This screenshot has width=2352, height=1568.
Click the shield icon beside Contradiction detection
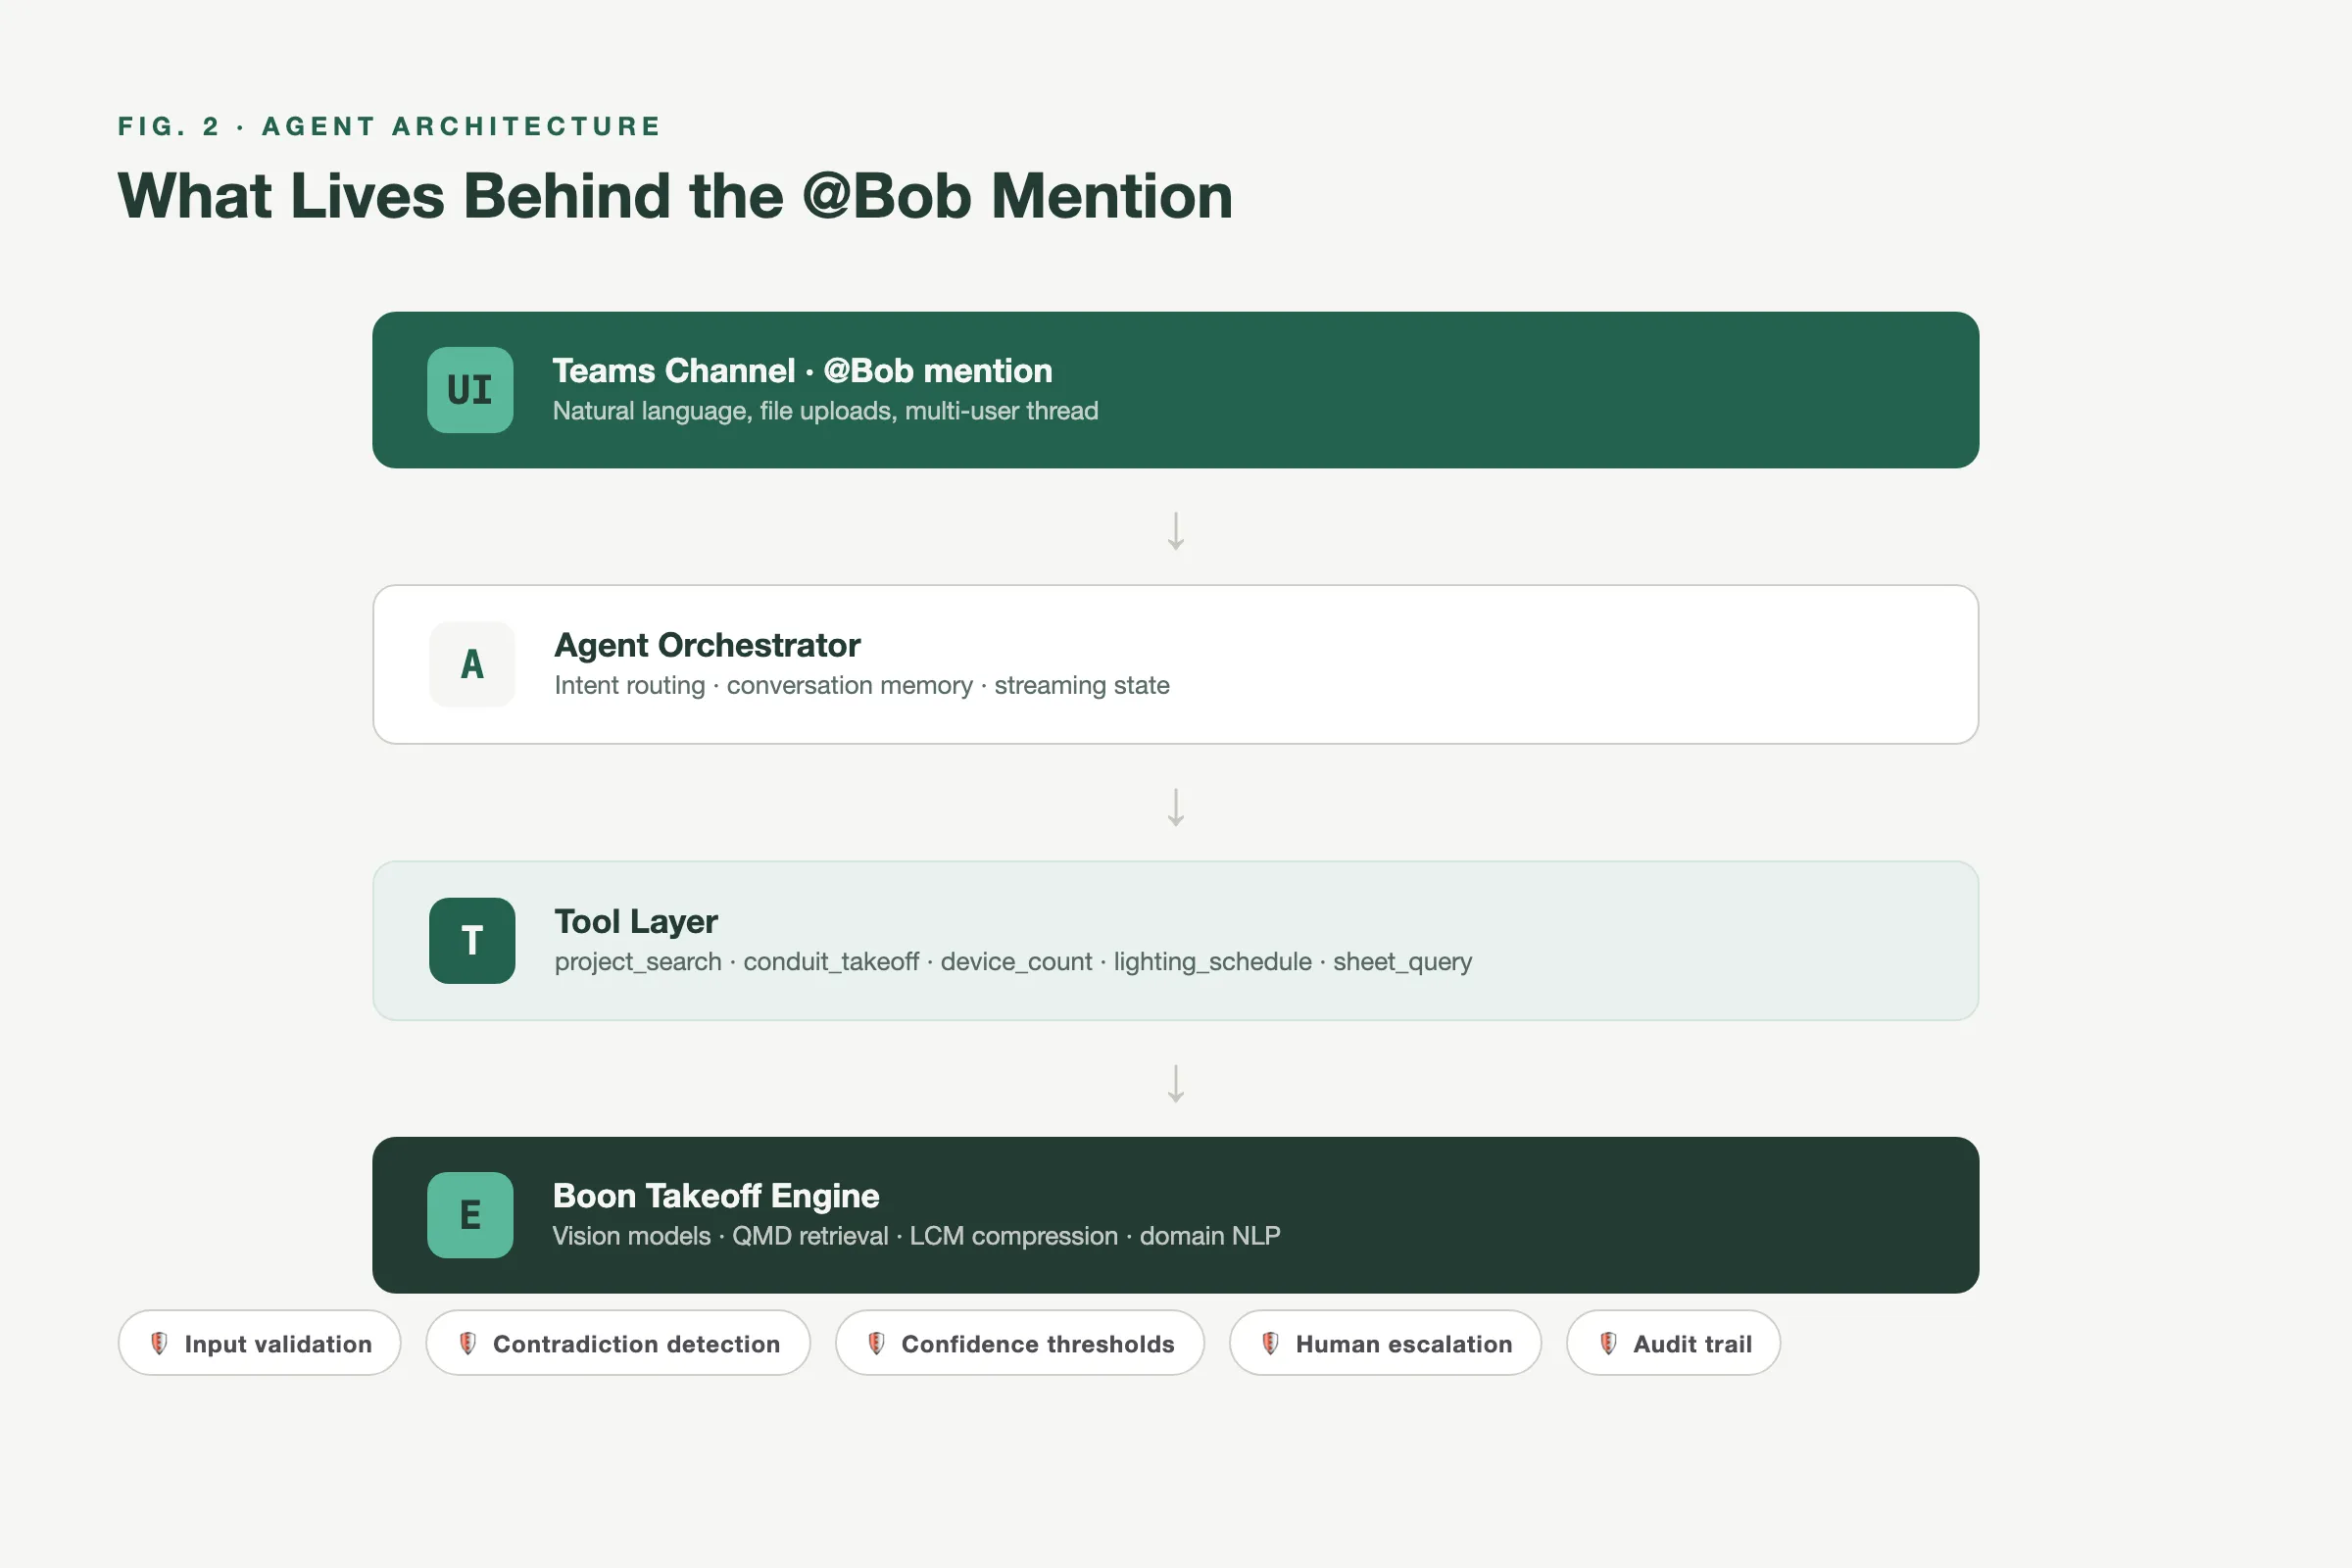(467, 1343)
